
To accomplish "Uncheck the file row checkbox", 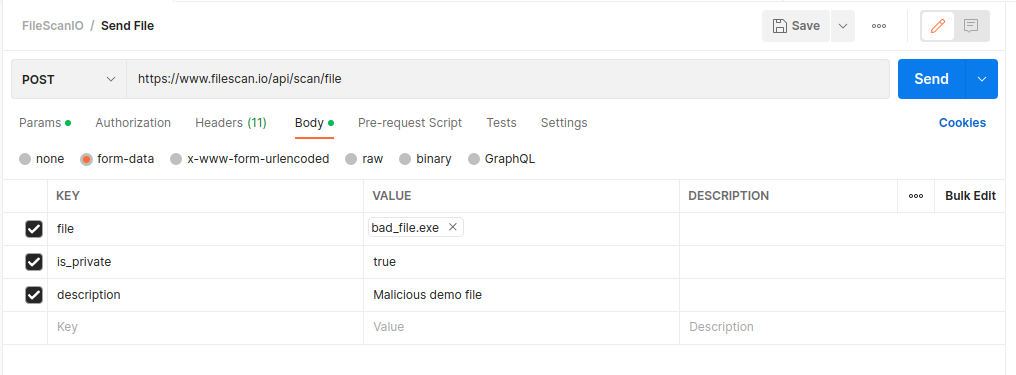I will click(34, 229).
